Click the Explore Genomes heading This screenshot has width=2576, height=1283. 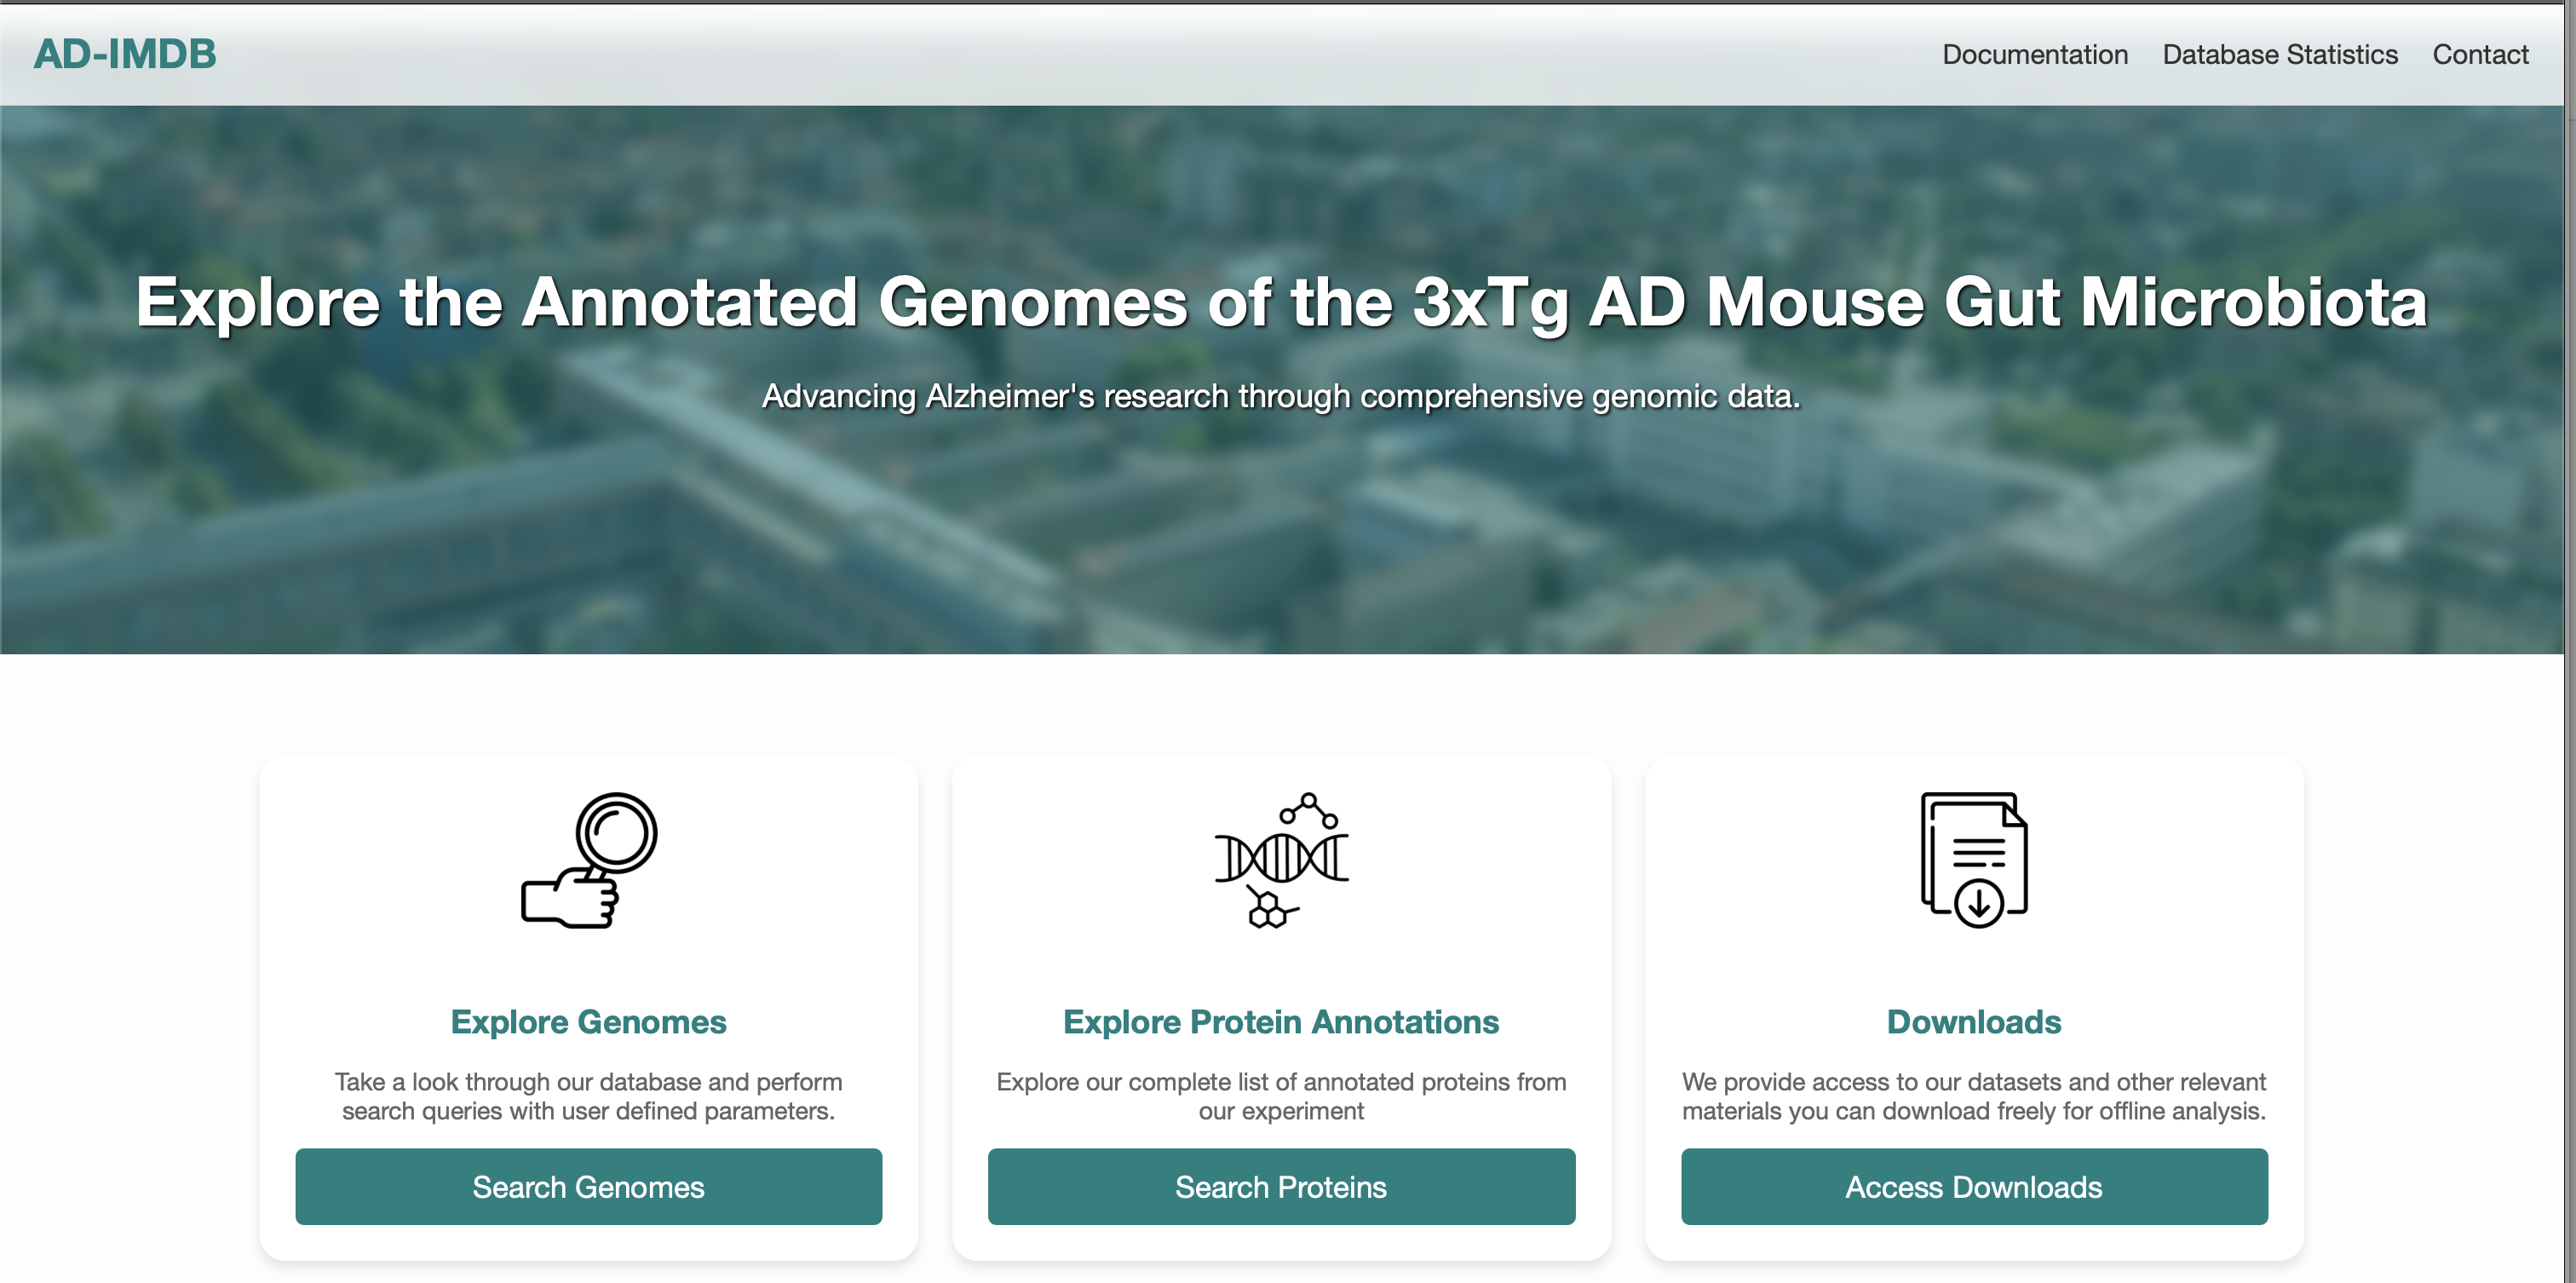pos(588,1022)
